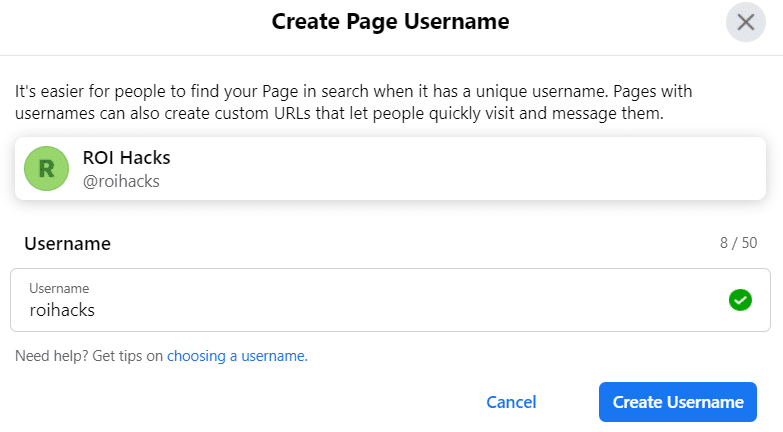Image resolution: width=783 pixels, height=432 pixels.
Task: Confirm with Create Username button
Action: click(x=678, y=402)
